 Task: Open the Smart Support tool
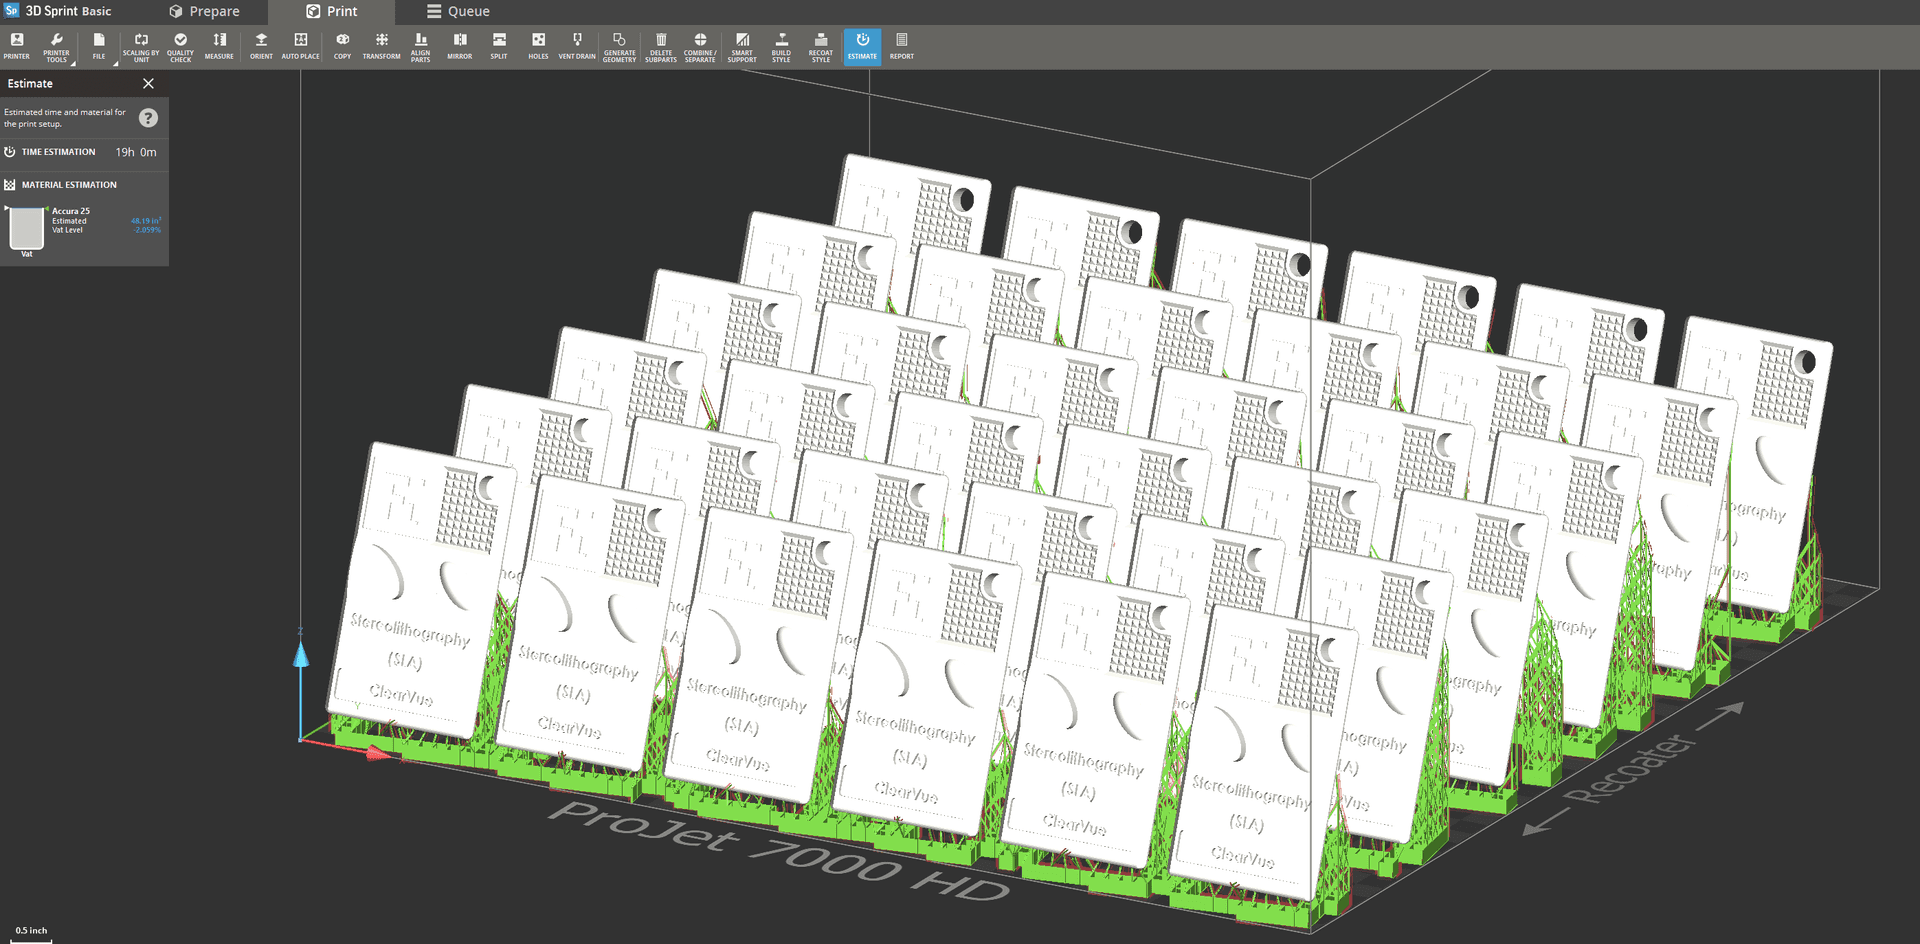[742, 46]
